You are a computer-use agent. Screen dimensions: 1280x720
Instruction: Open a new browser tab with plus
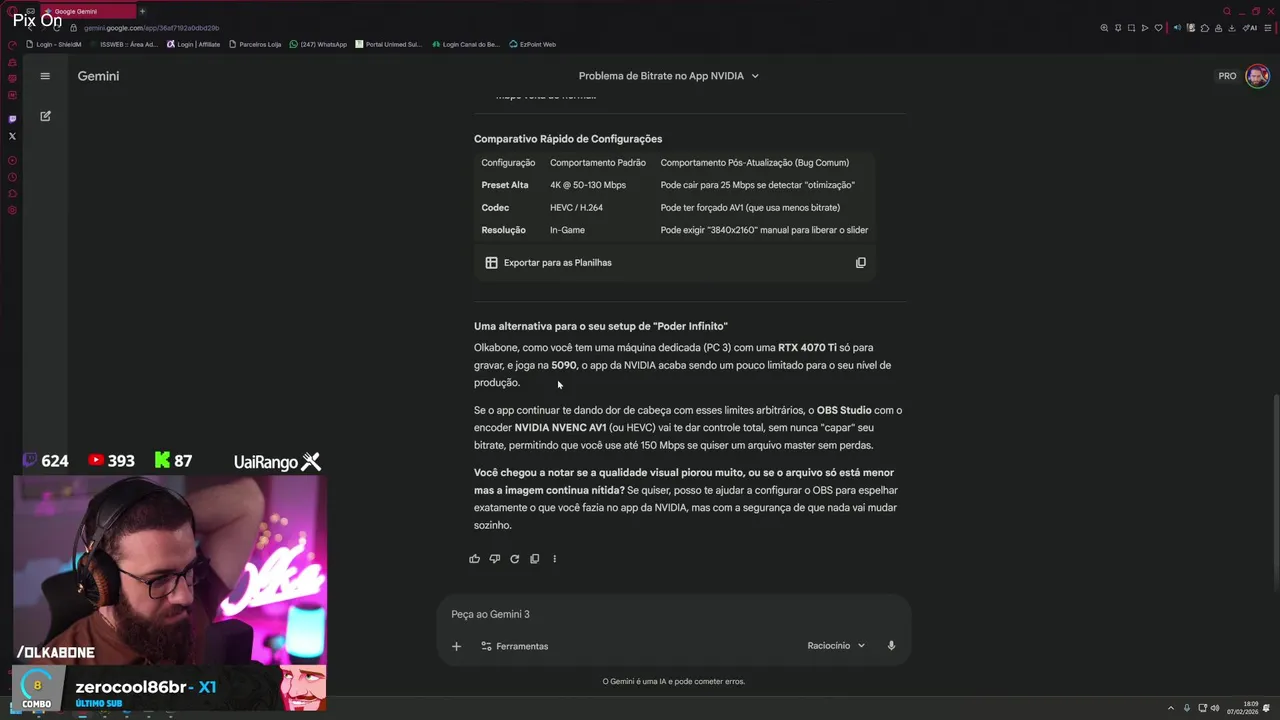click(142, 11)
